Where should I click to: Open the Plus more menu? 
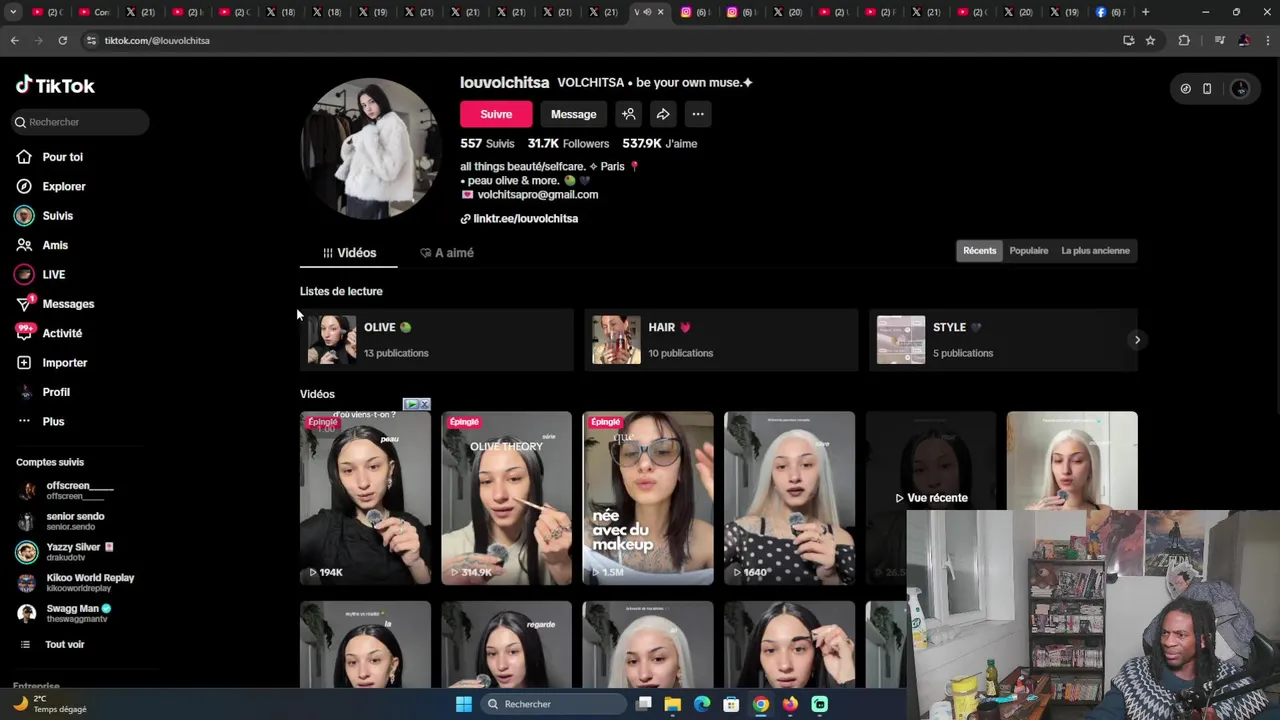[x=41, y=421]
